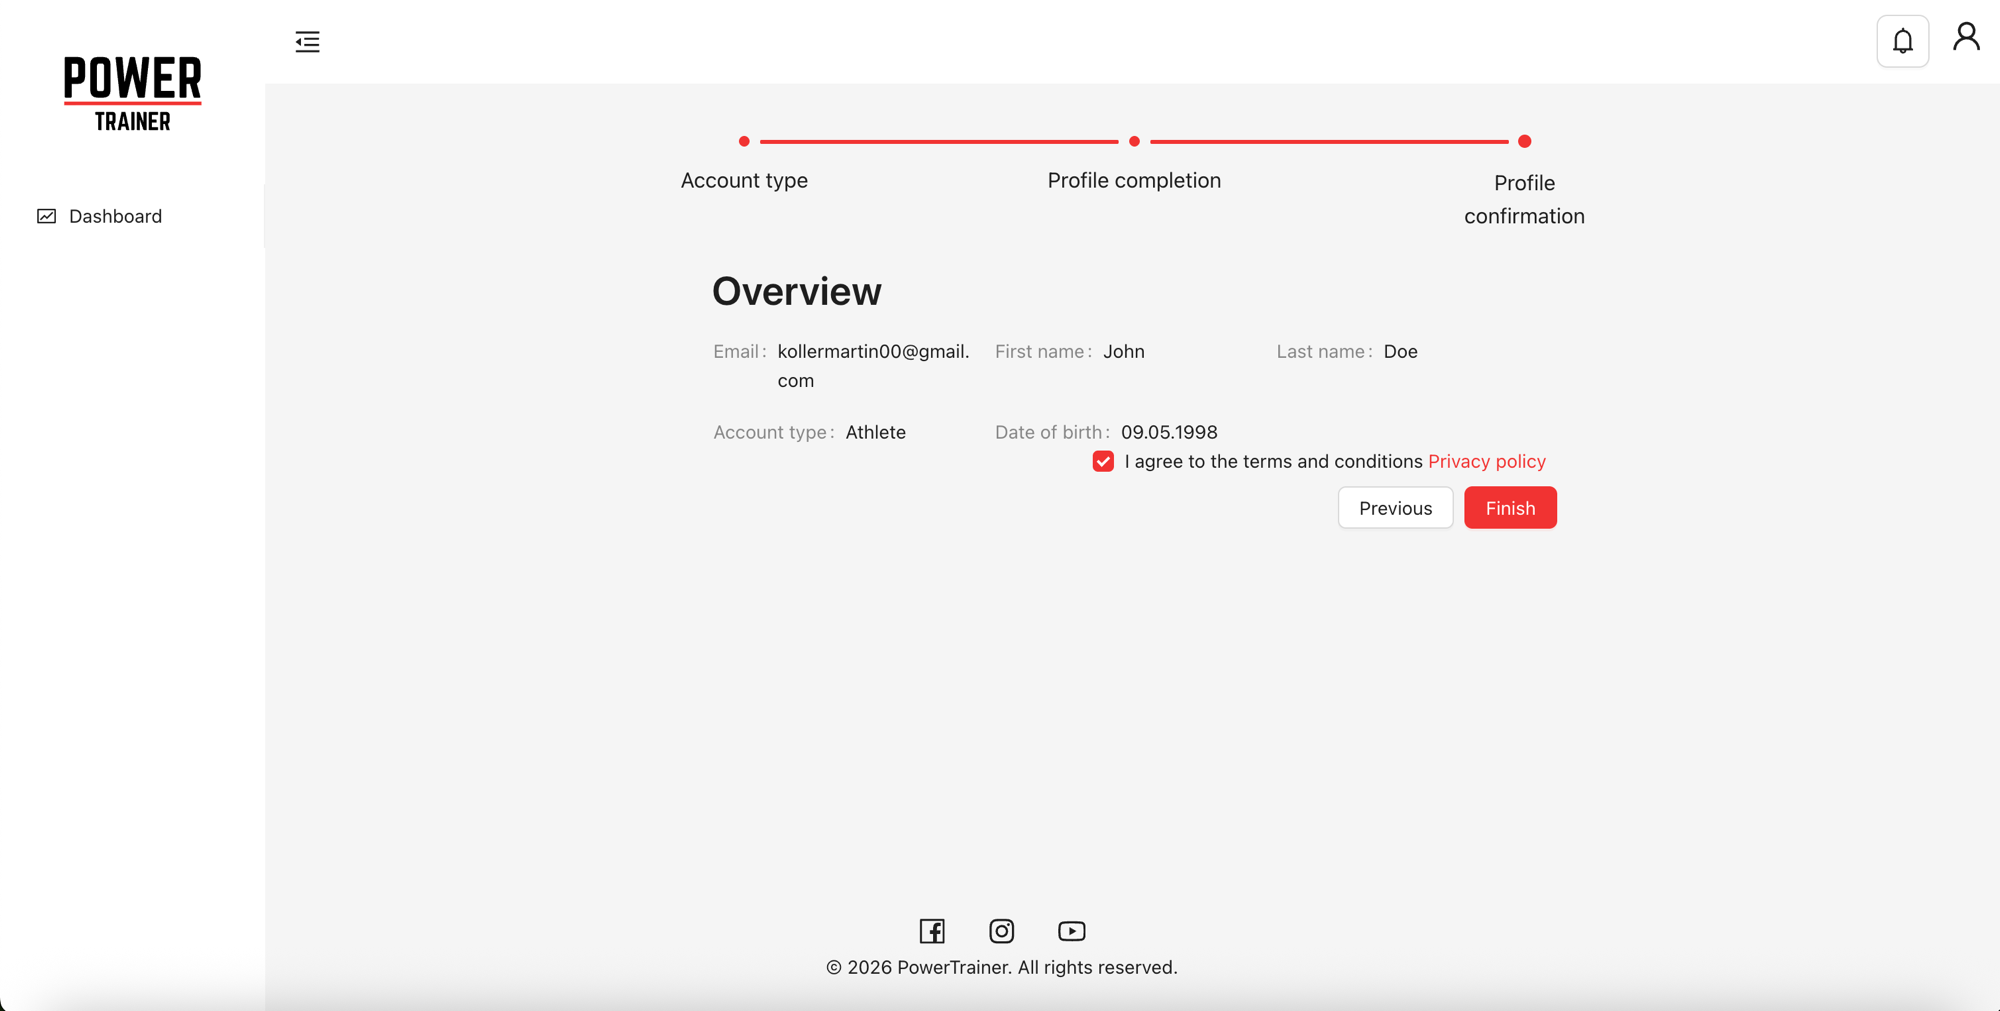Click the PowerTrainer logo

pos(133,93)
